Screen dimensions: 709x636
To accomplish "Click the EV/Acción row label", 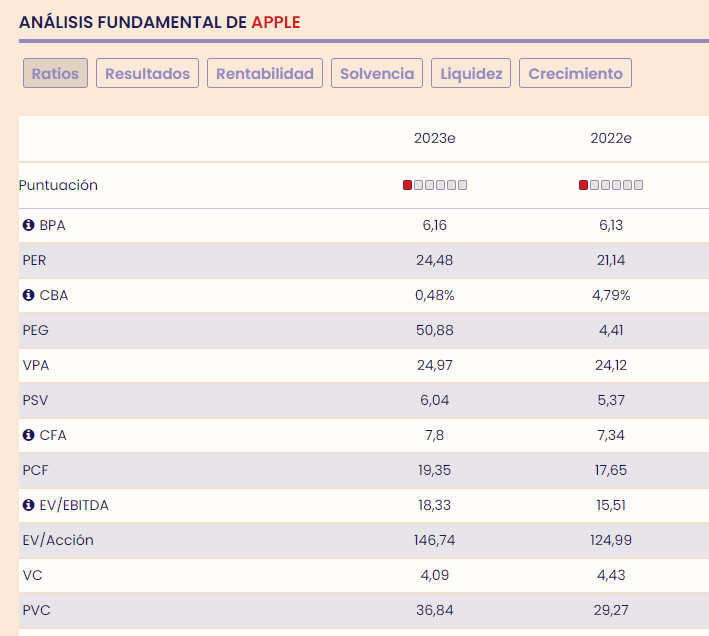I will [x=58, y=540].
